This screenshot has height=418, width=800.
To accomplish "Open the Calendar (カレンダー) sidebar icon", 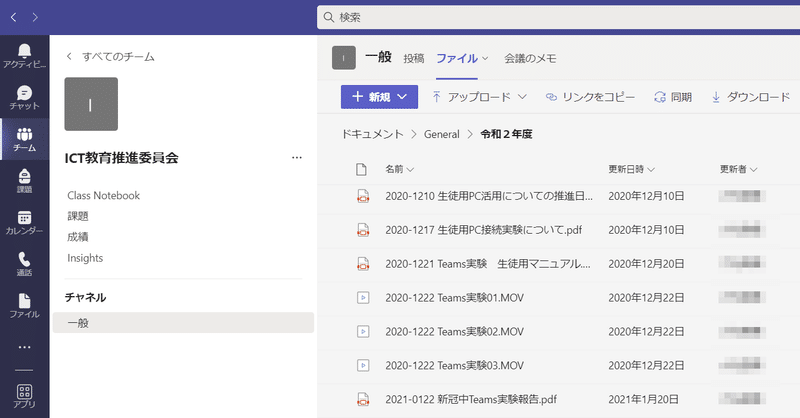I will (x=24, y=223).
